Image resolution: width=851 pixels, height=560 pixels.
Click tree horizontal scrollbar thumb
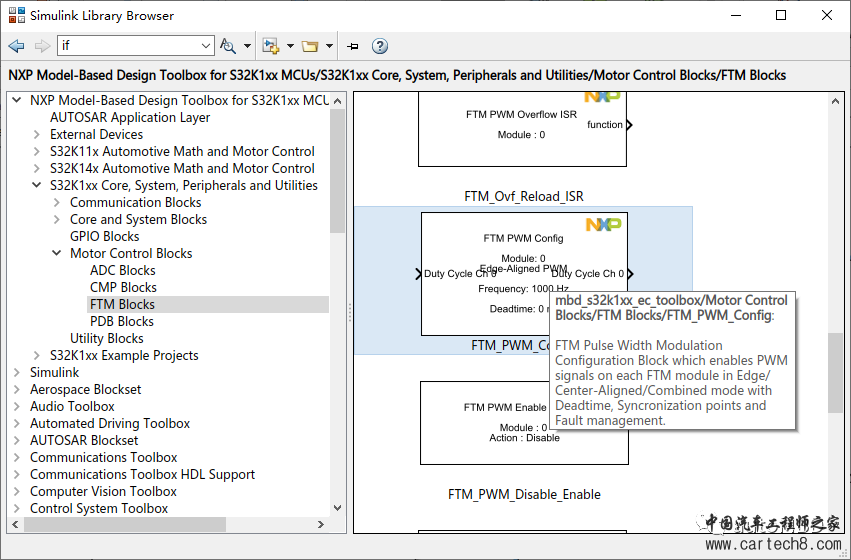[x=125, y=525]
